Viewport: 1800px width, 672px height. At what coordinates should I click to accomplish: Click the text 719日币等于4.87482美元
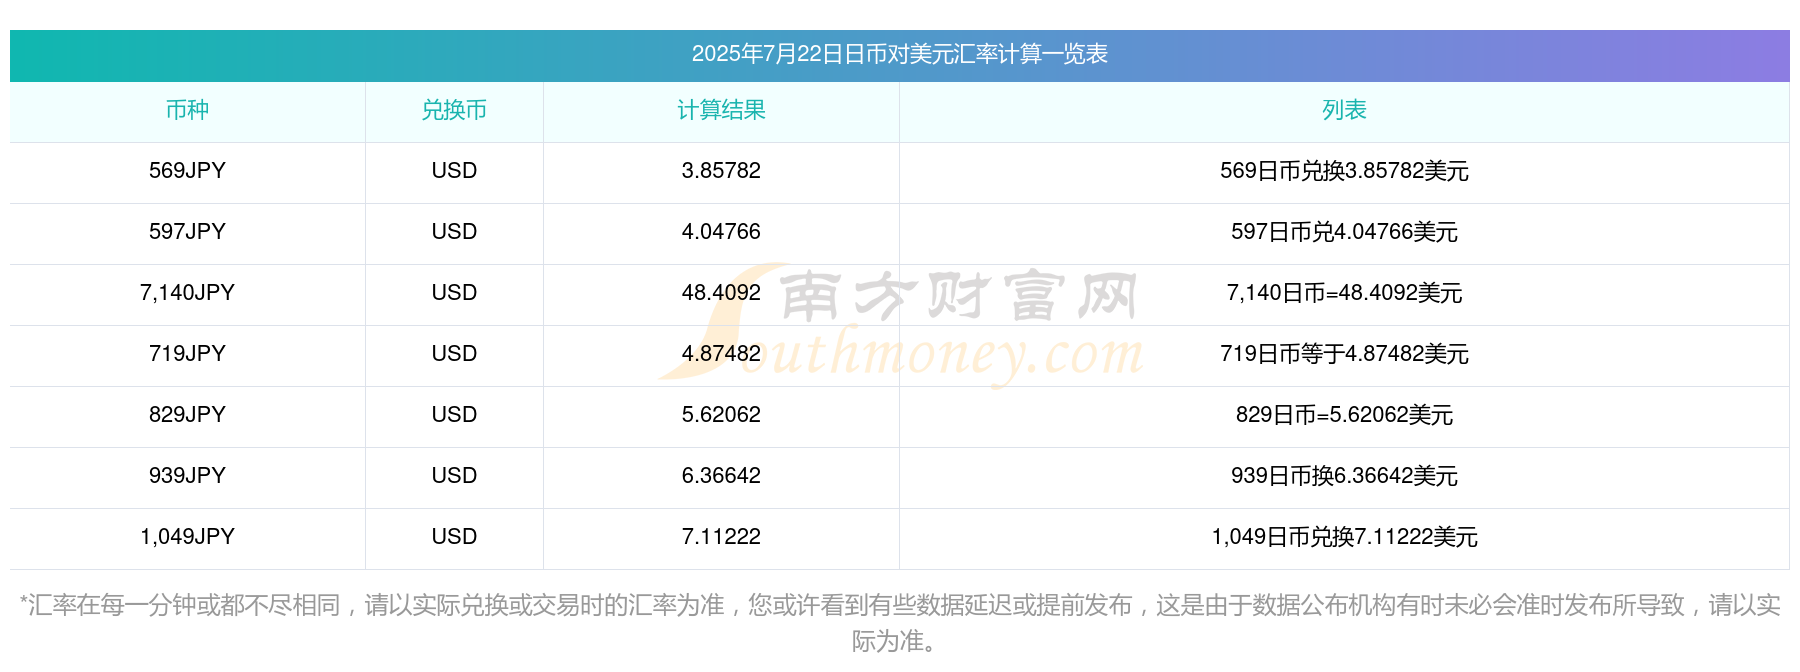[1344, 354]
